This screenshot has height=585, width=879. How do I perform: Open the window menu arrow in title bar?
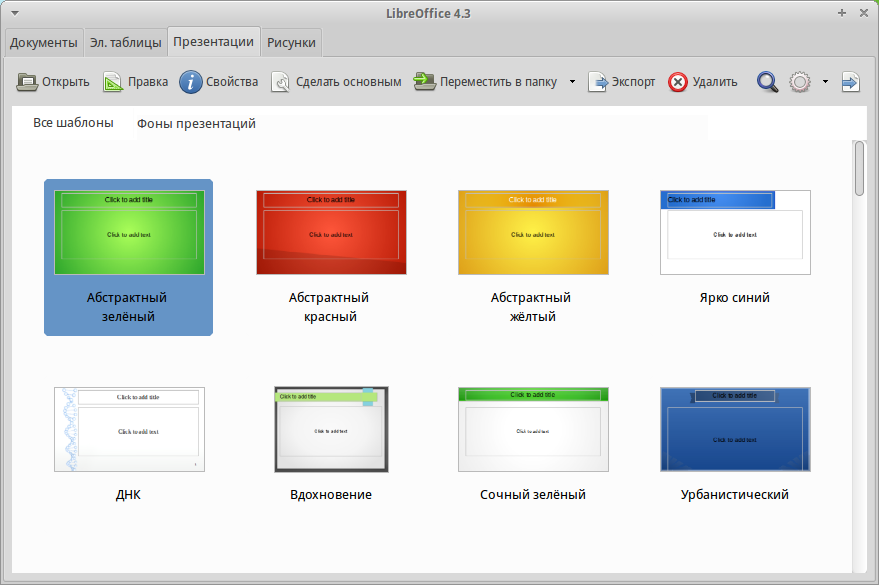[x=14, y=13]
